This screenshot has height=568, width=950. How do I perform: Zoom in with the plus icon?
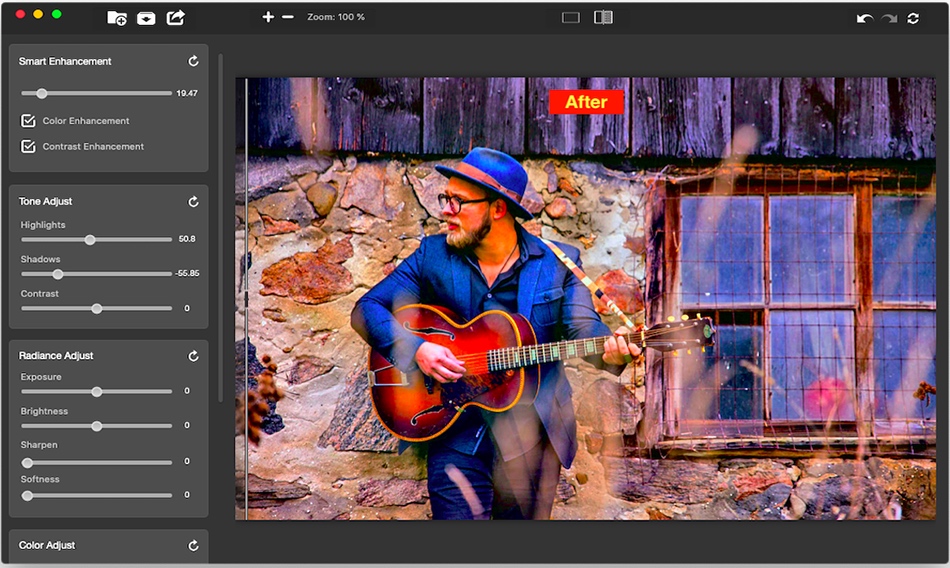coord(268,17)
